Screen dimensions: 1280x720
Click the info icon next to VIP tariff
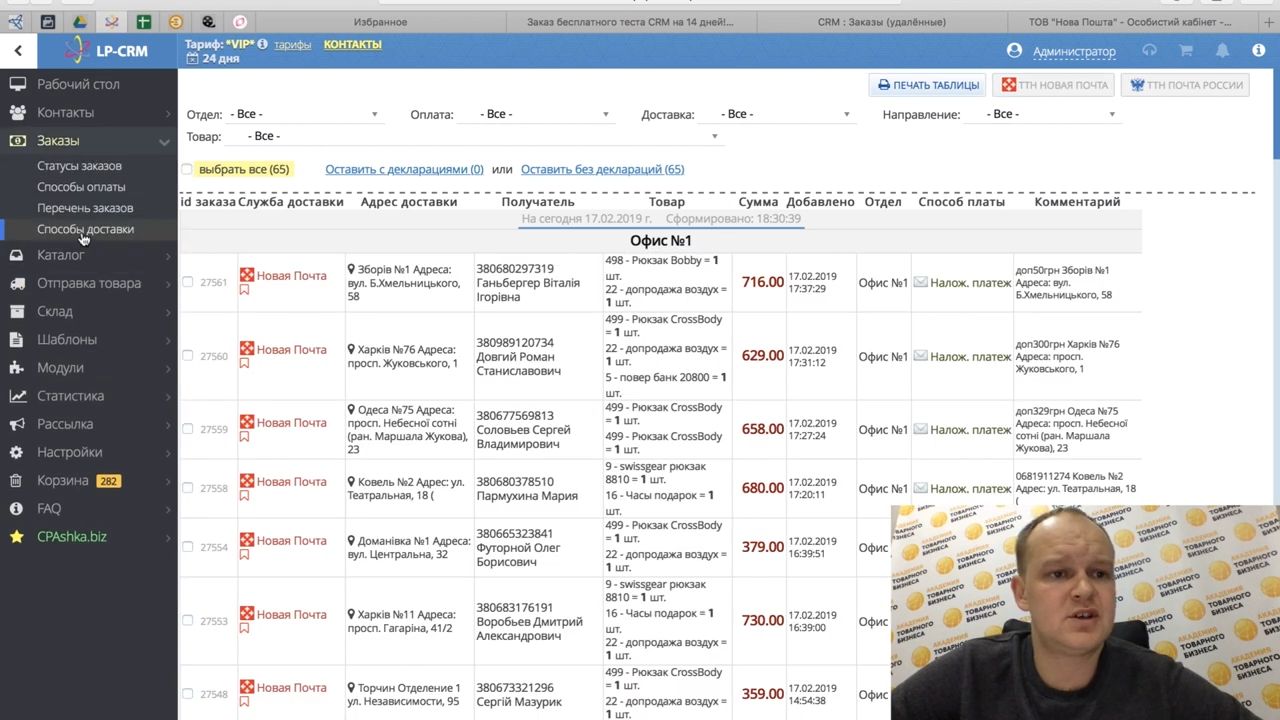pyautogui.click(x=262, y=44)
